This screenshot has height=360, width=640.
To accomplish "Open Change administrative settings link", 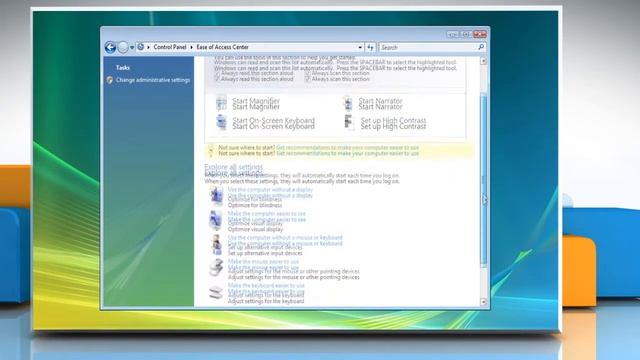I will click(153, 80).
